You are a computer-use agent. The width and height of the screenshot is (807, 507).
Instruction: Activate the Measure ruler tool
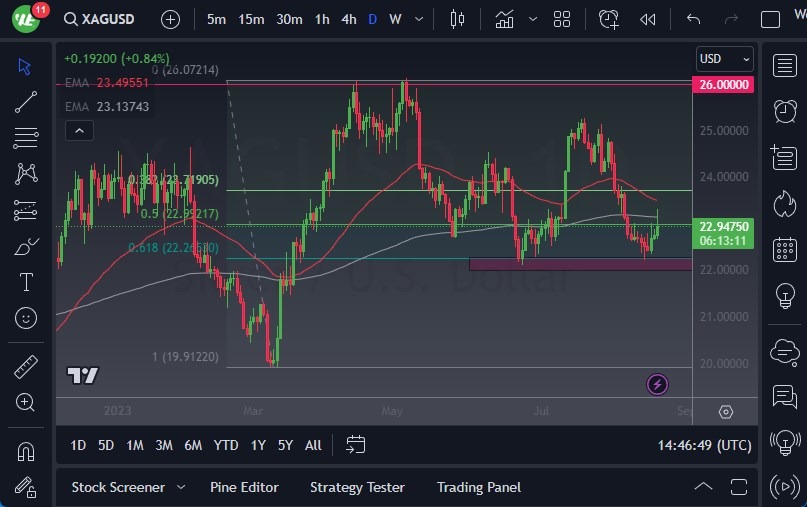[x=26, y=367]
